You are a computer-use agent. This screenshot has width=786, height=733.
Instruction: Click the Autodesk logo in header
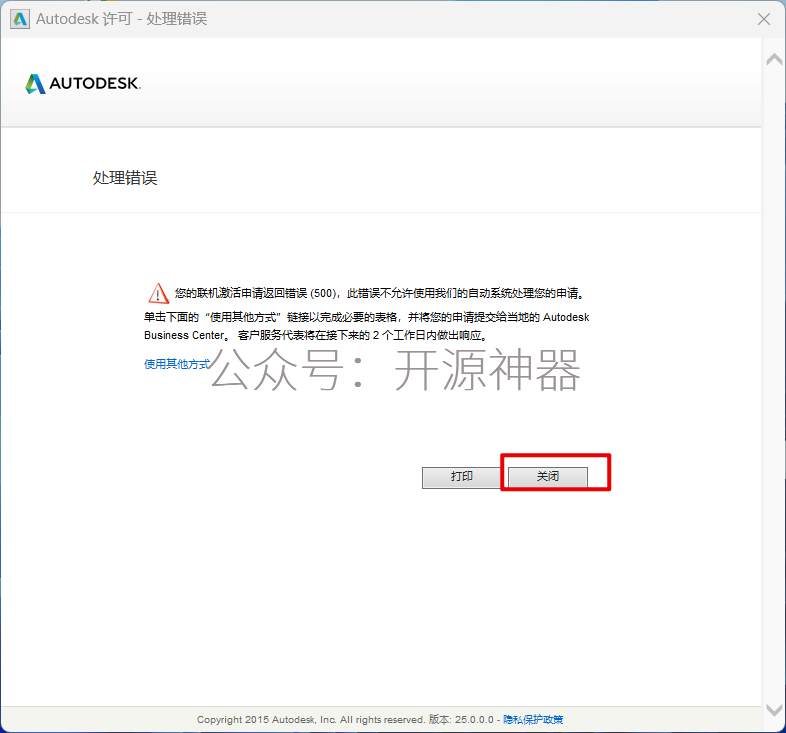[83, 83]
